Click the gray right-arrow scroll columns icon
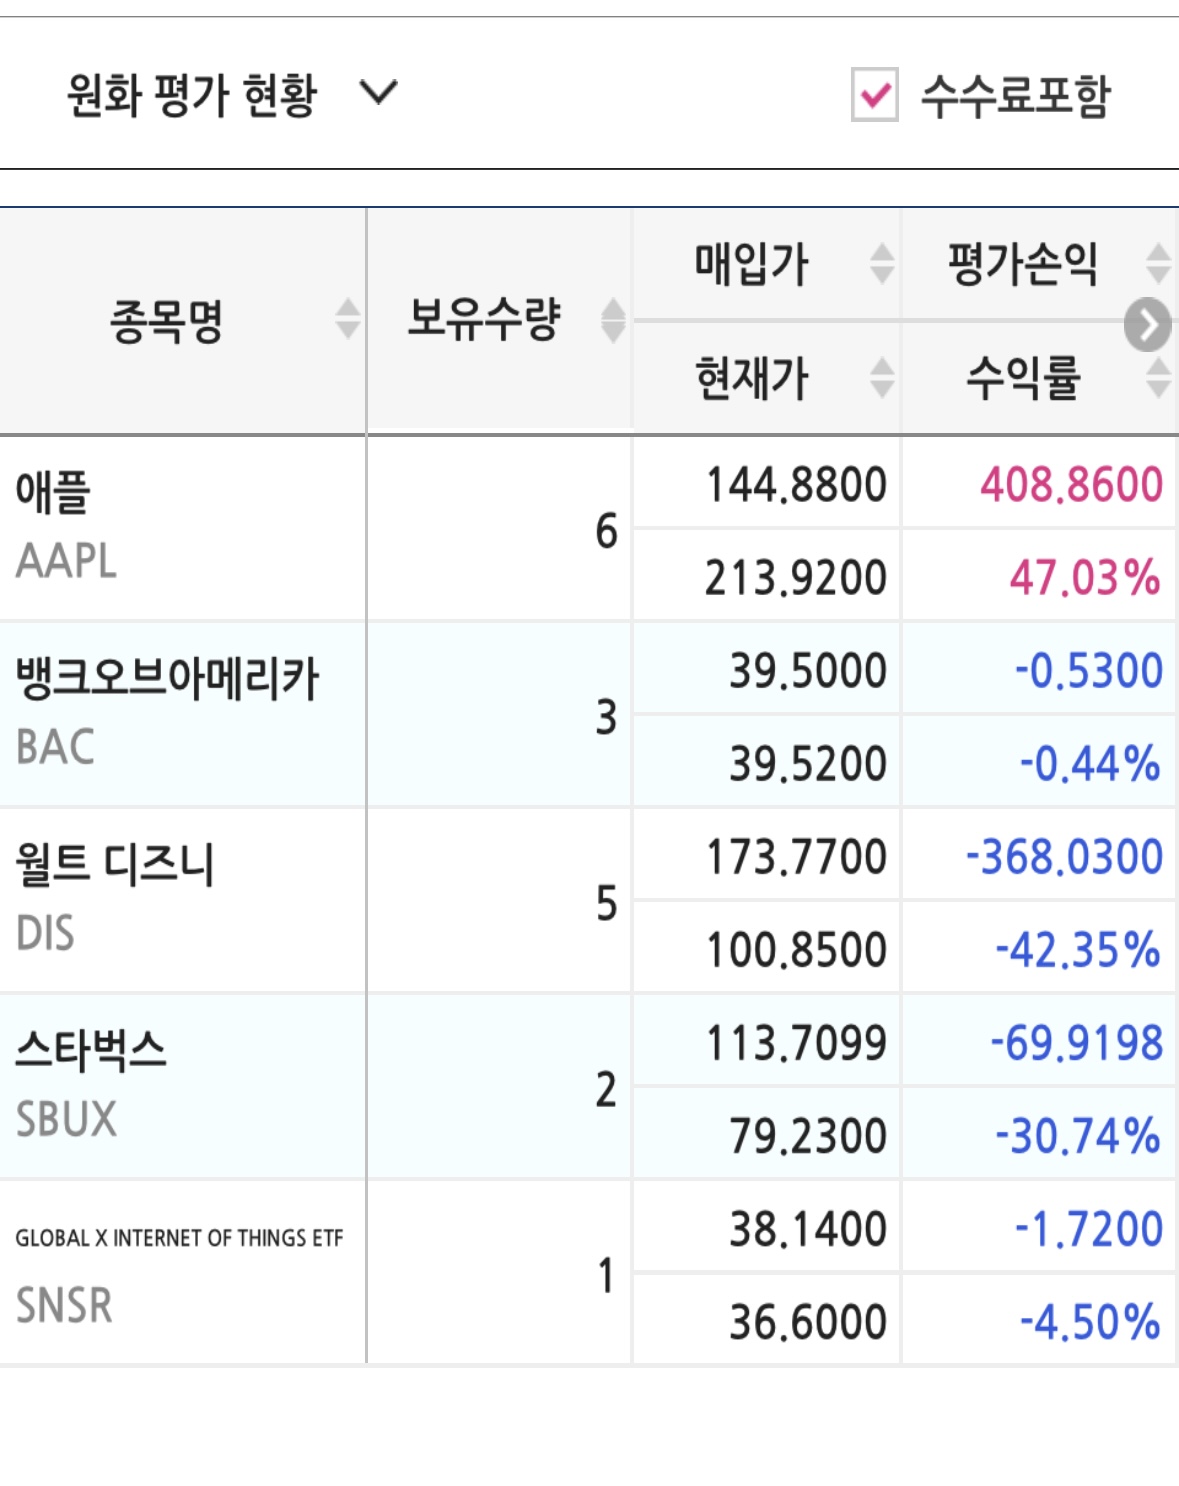The width and height of the screenshot is (1179, 1486). (1146, 325)
